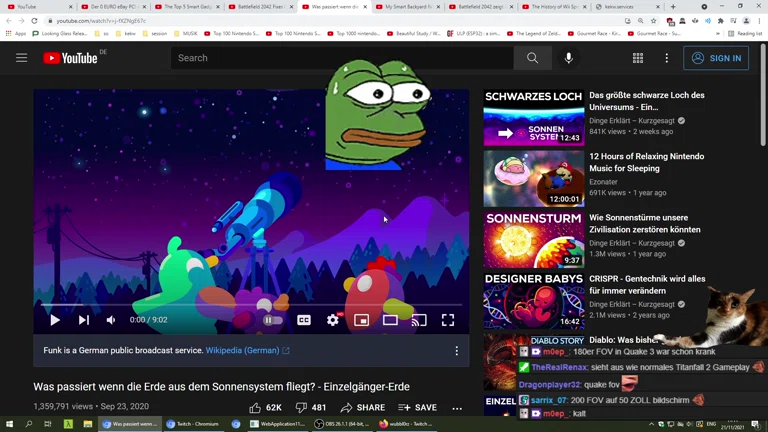
Task: Reload the current page
Action: point(34,21)
